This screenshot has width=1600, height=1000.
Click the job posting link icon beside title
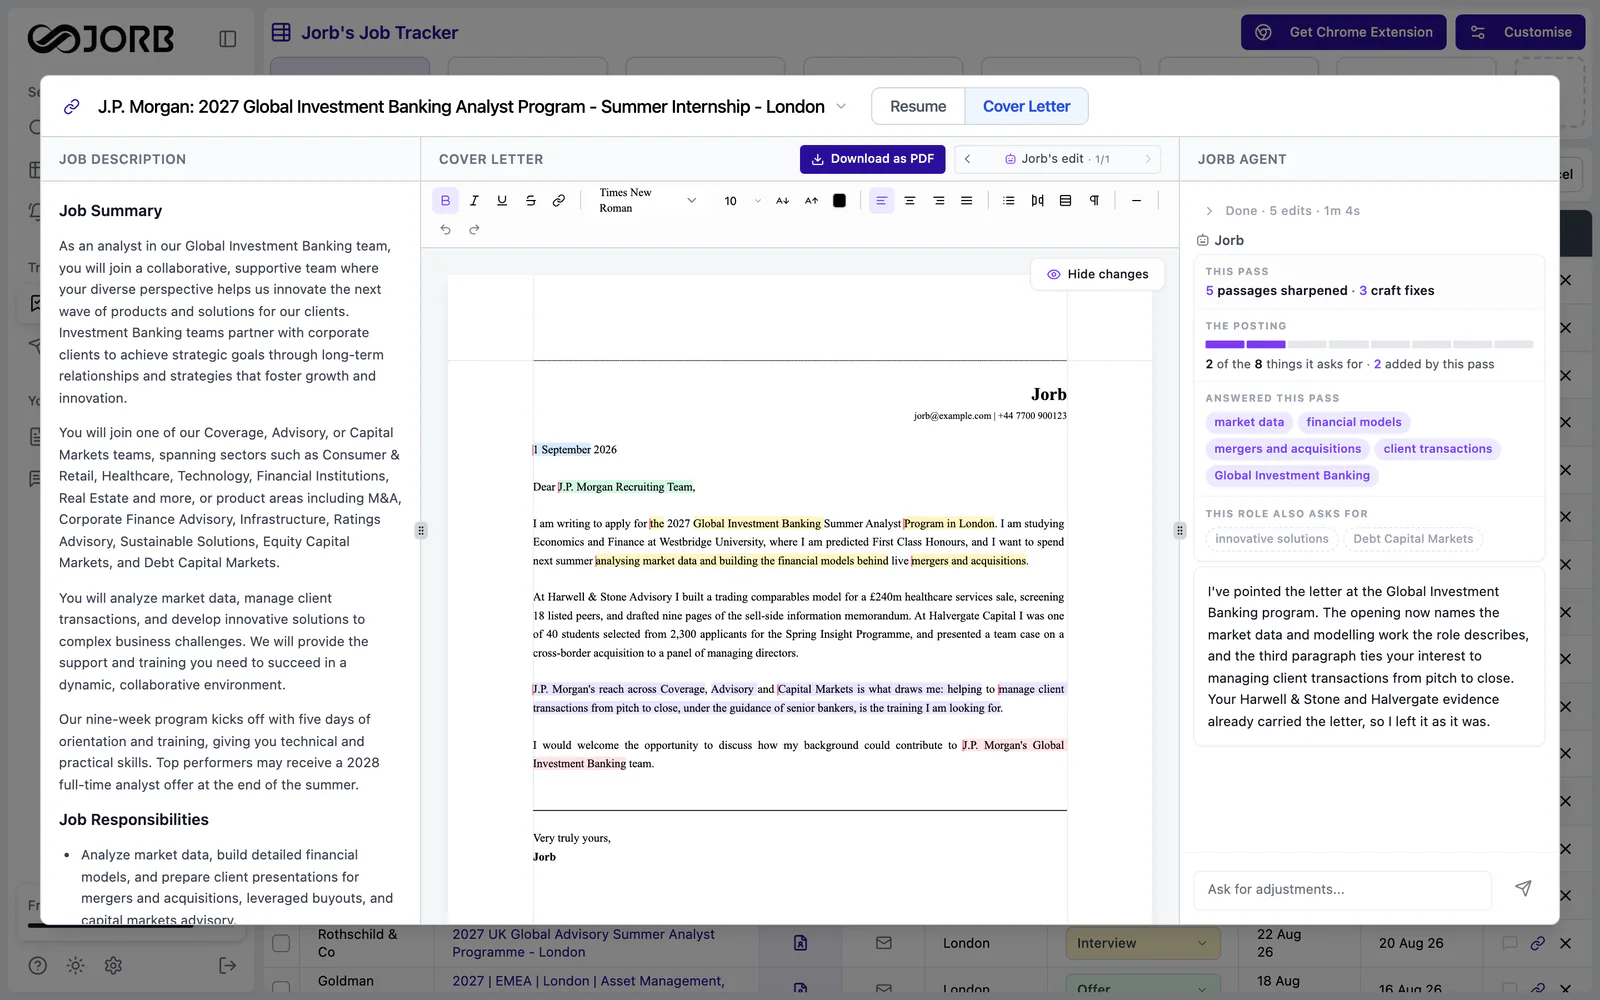pos(72,106)
